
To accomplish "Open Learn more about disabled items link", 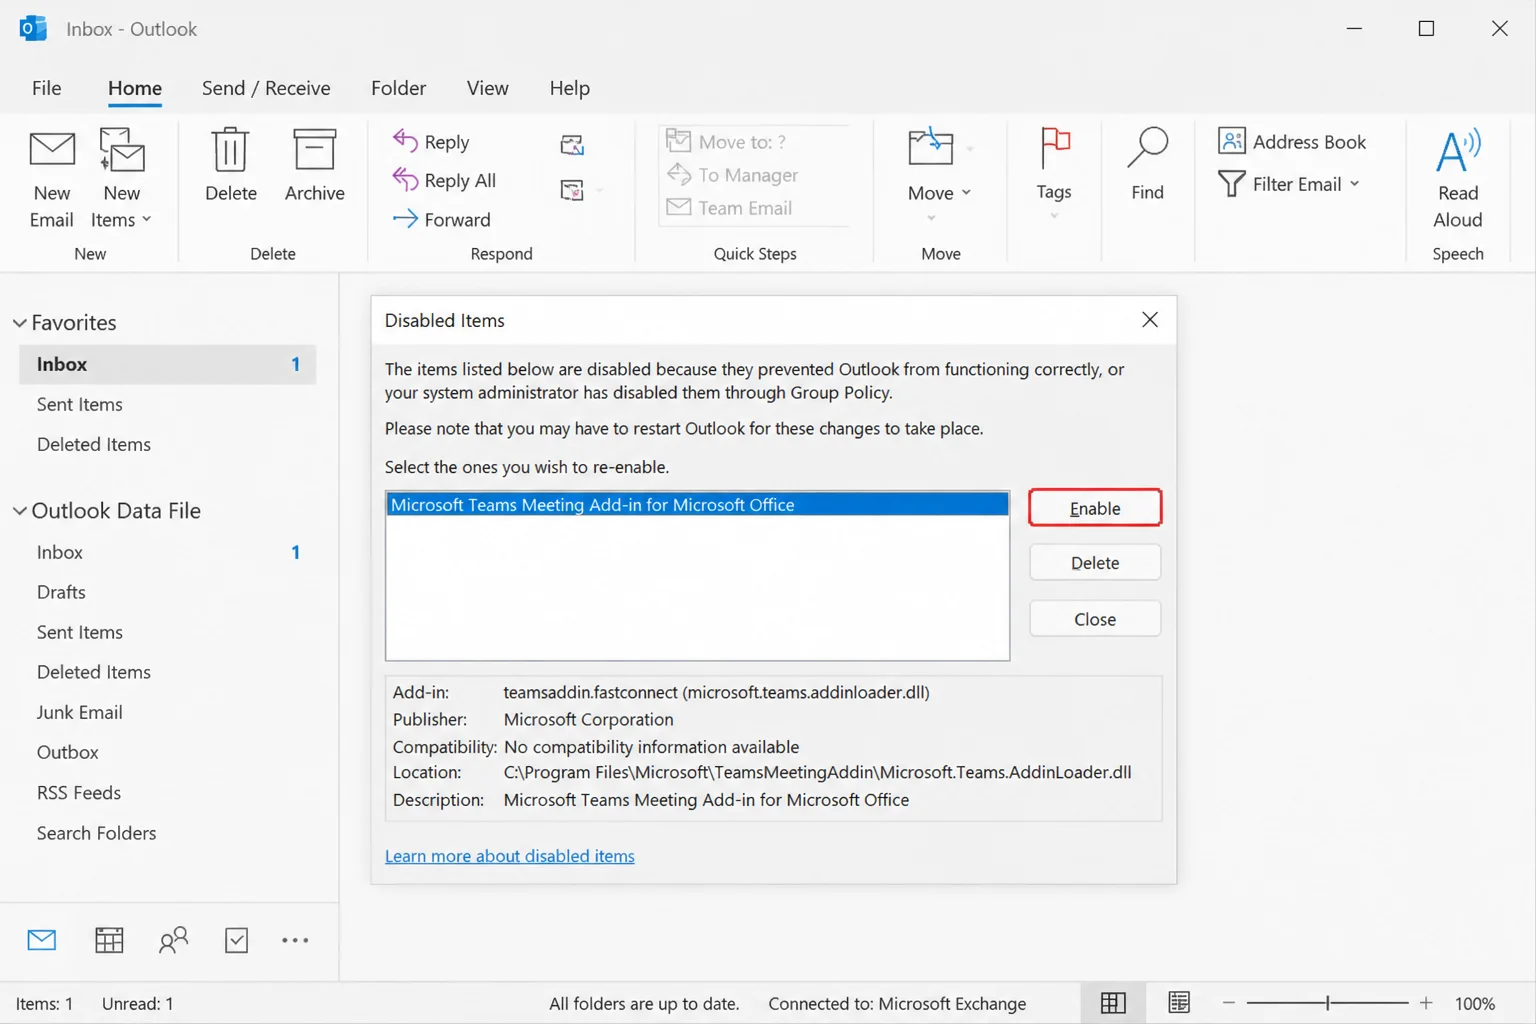I will [x=510, y=856].
